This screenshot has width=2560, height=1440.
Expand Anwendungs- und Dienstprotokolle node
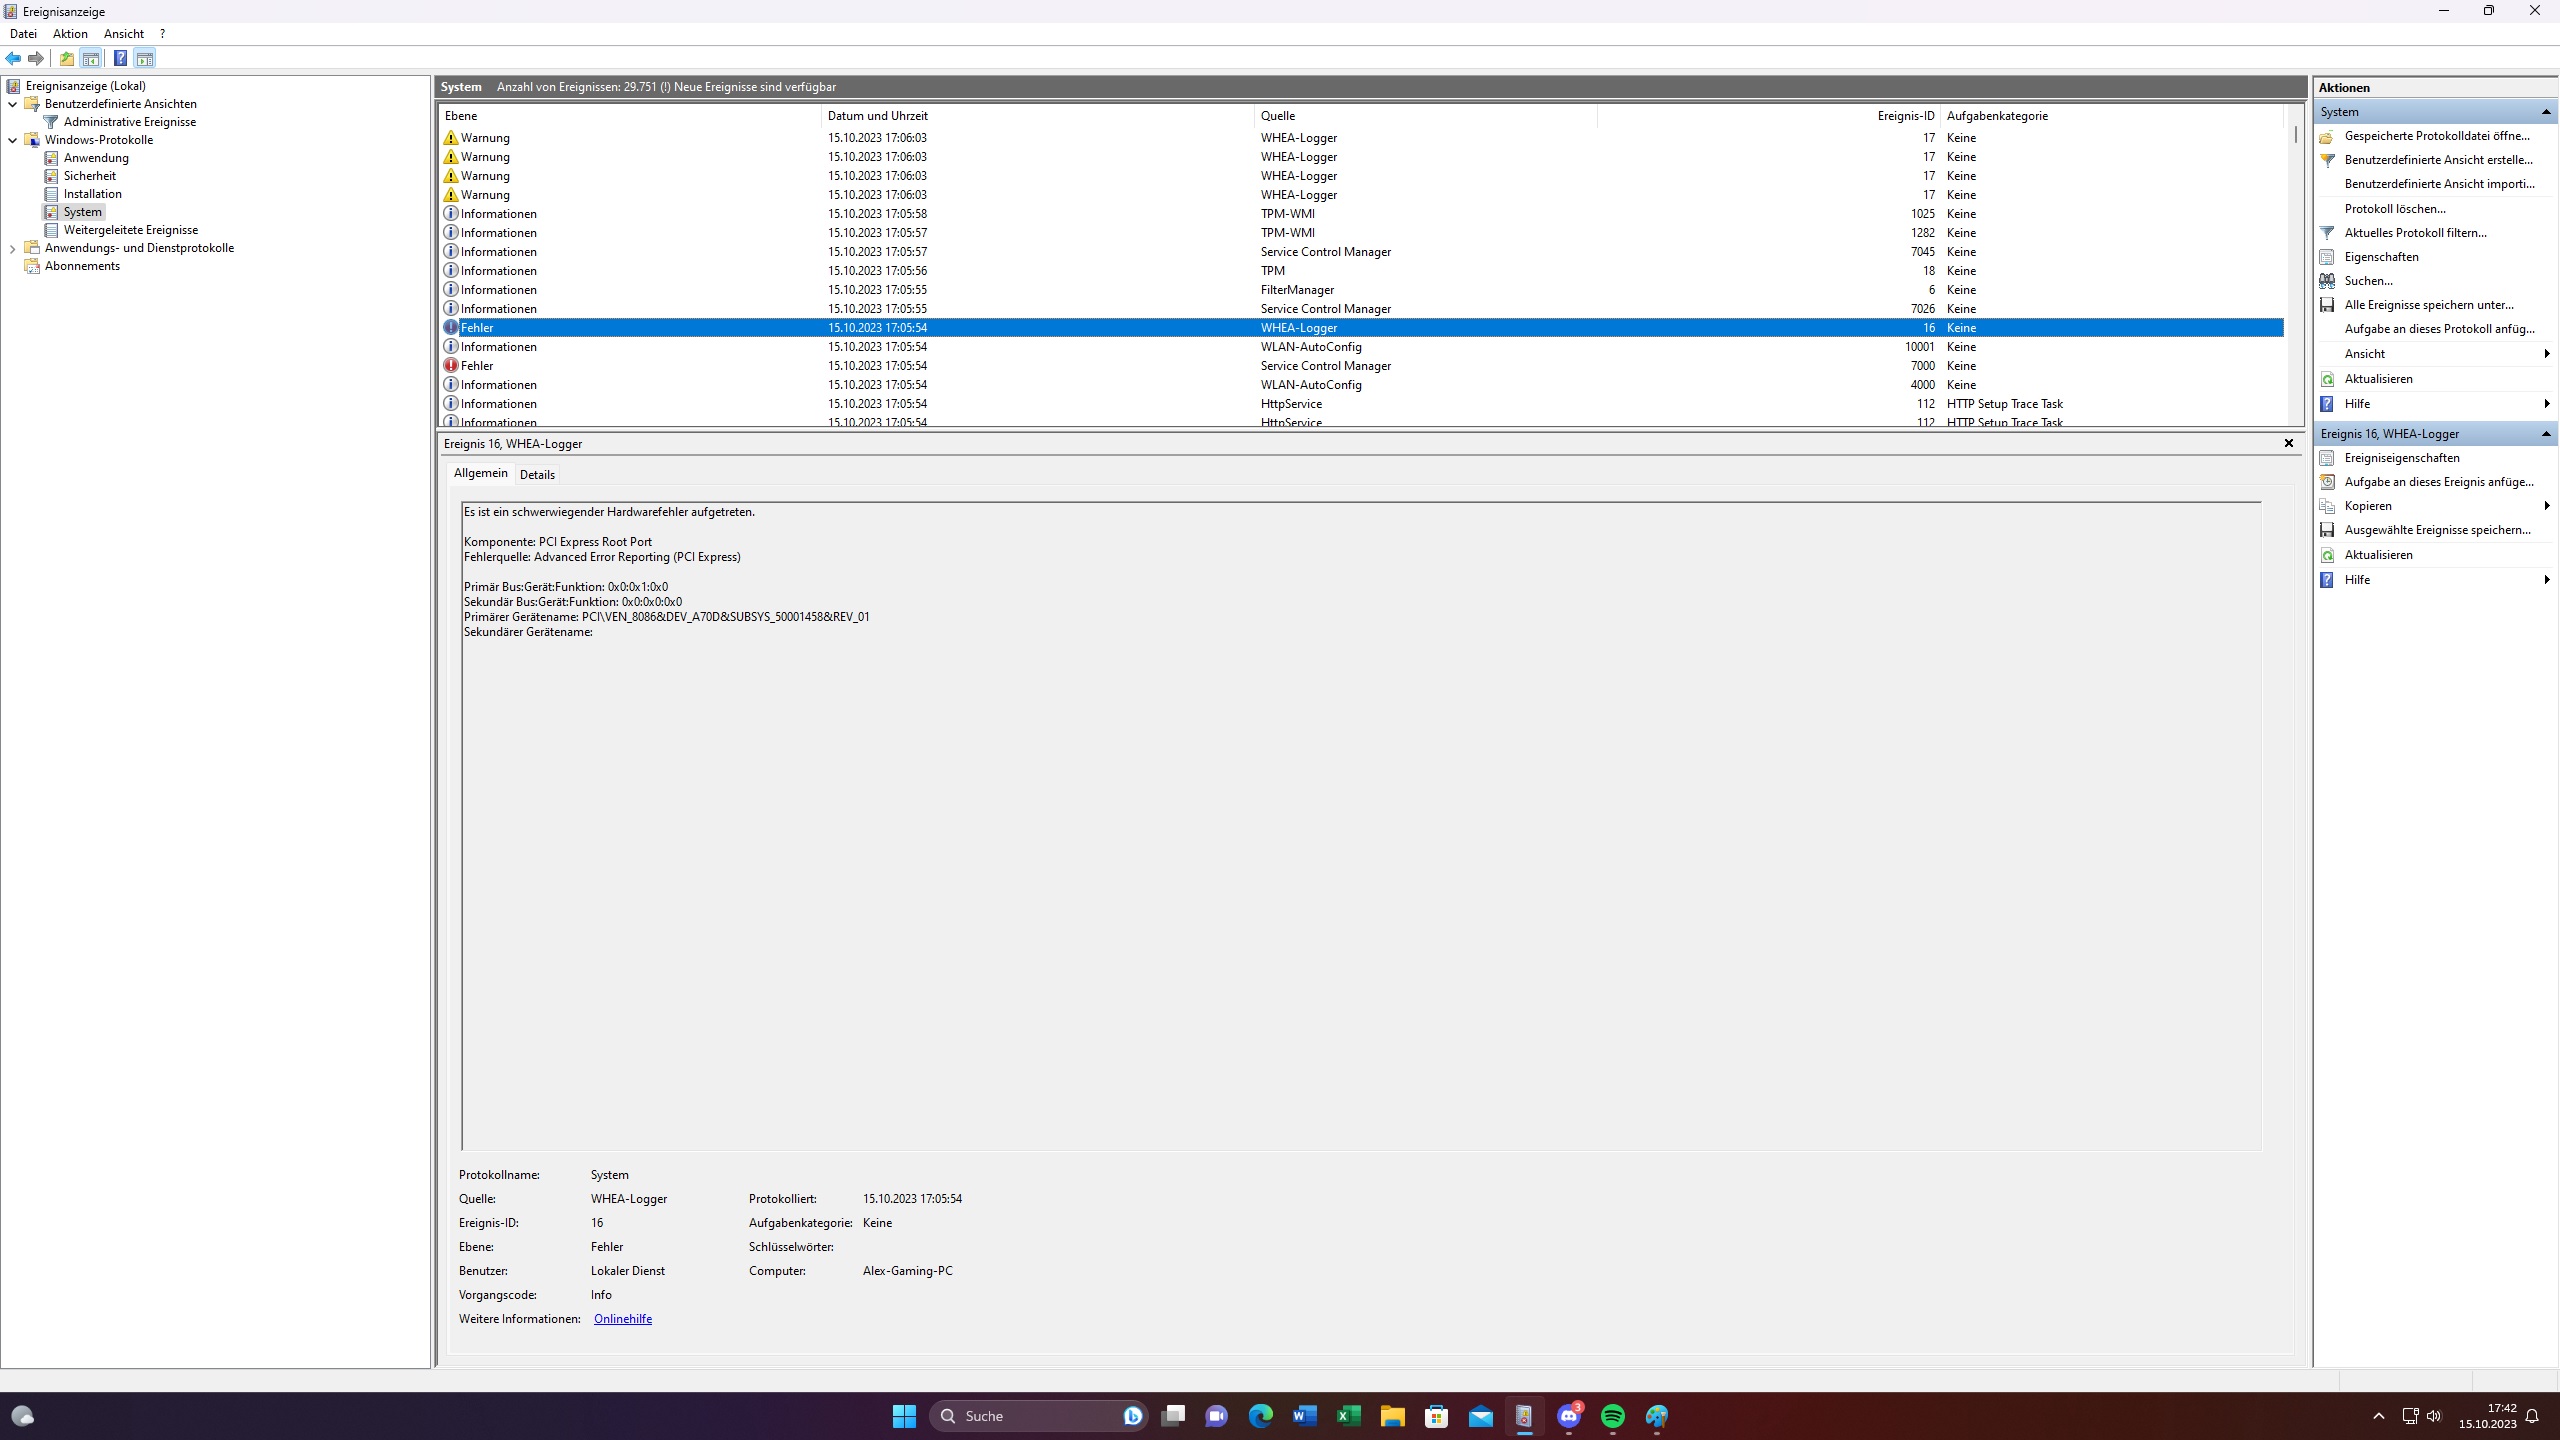(x=12, y=248)
